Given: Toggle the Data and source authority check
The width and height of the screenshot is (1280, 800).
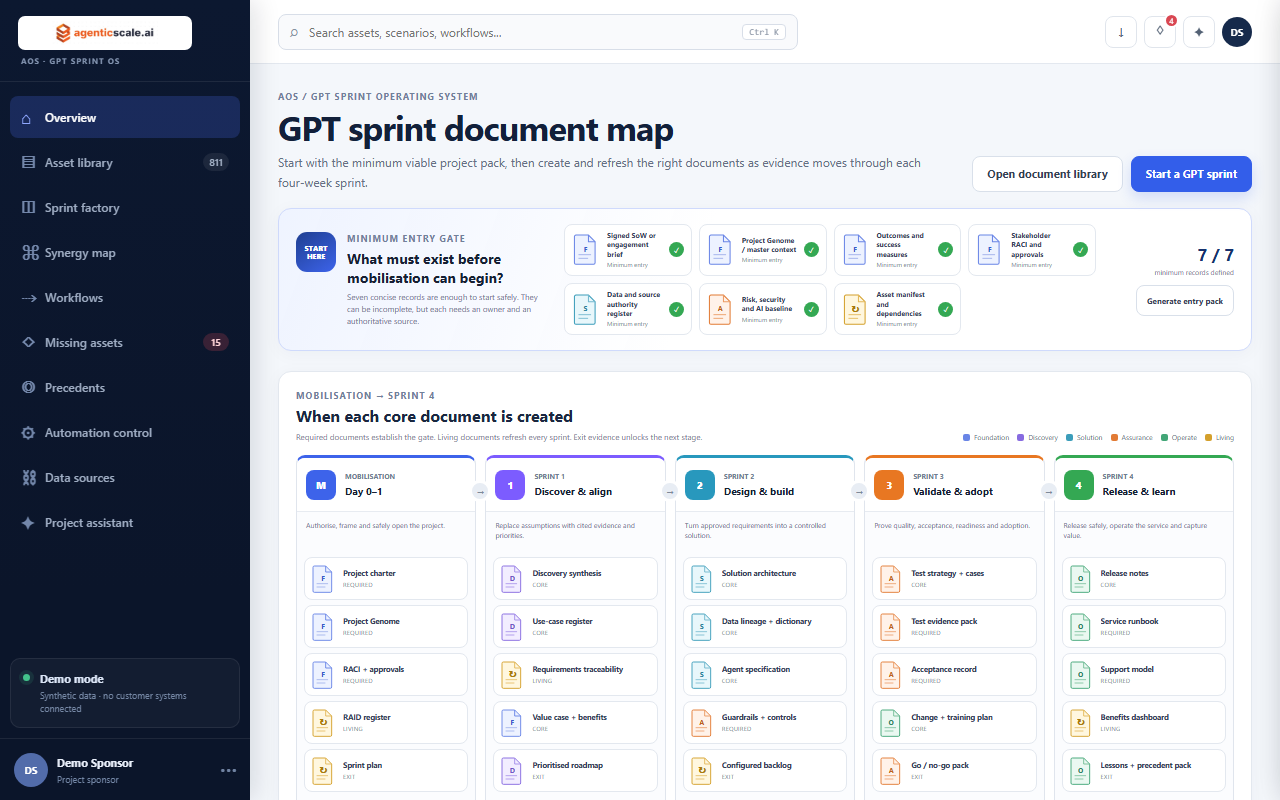Looking at the screenshot, I should (677, 309).
